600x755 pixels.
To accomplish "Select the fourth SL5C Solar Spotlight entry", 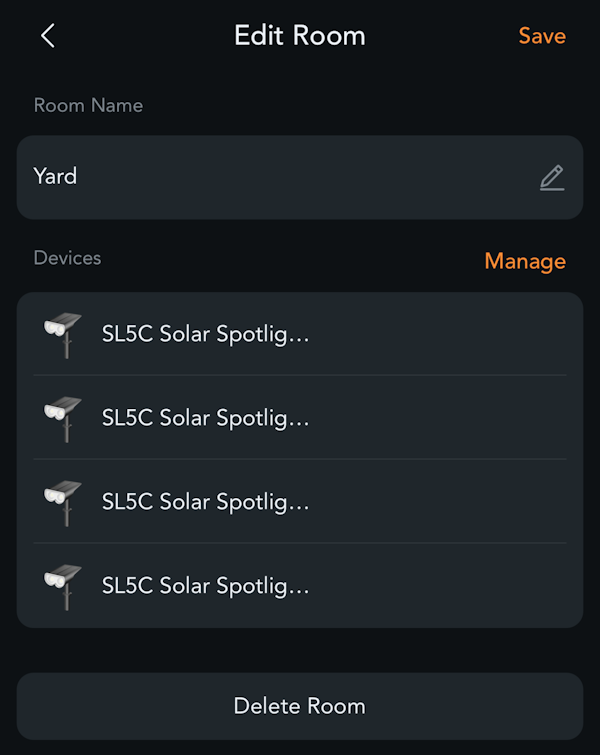I will (300, 586).
